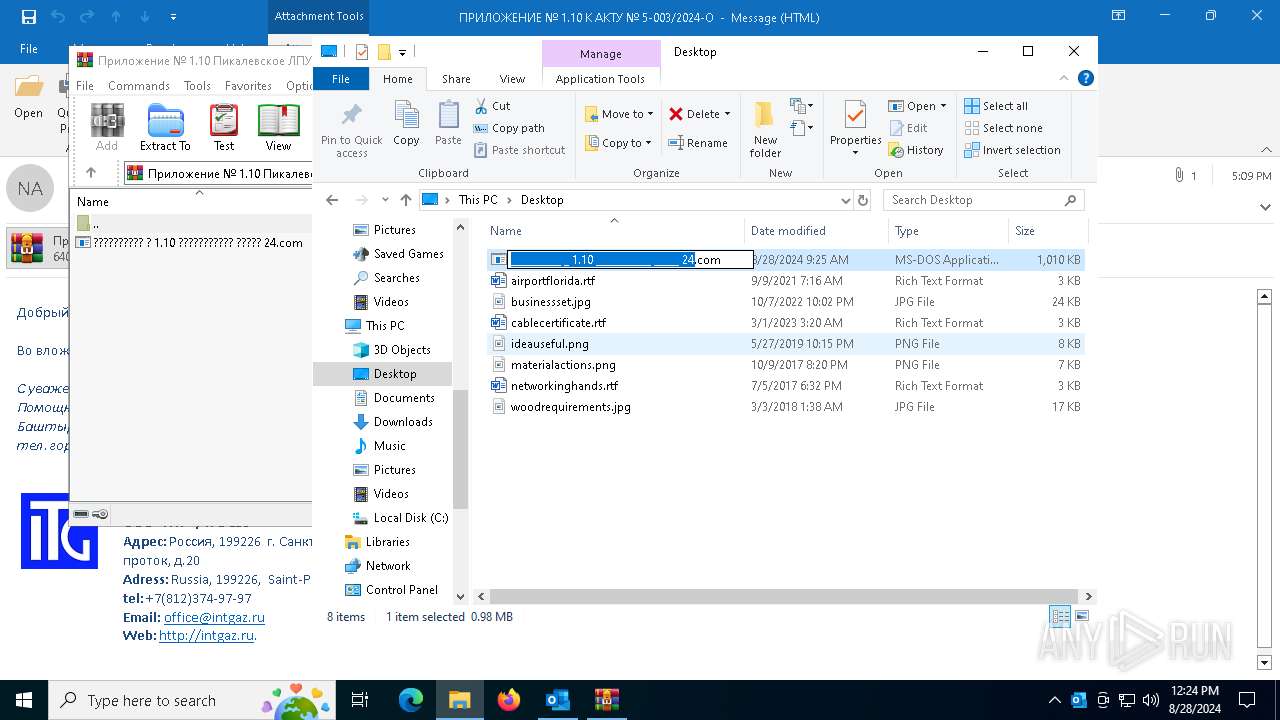Click Extract To in WinRAR toolbar

click(x=165, y=128)
